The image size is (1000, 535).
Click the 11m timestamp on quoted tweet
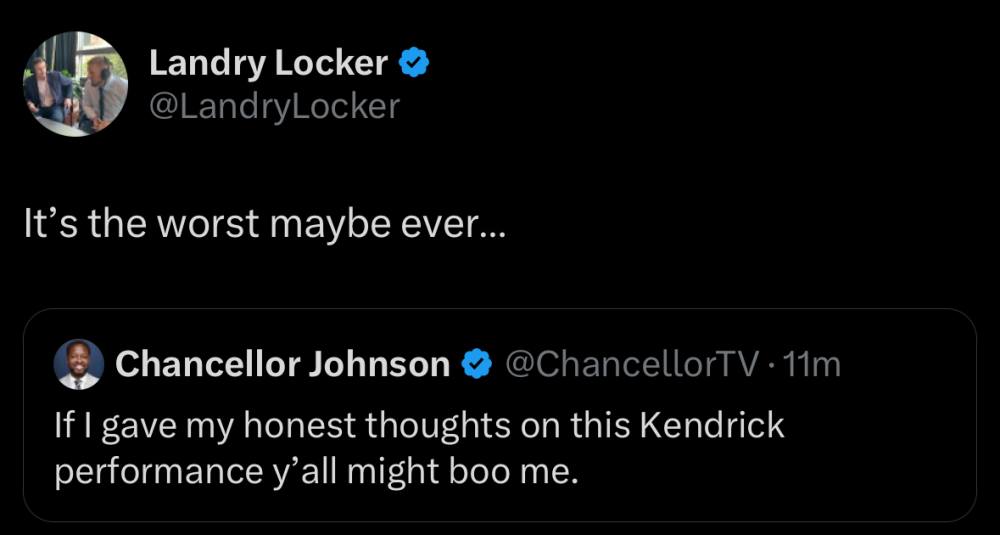(812, 365)
